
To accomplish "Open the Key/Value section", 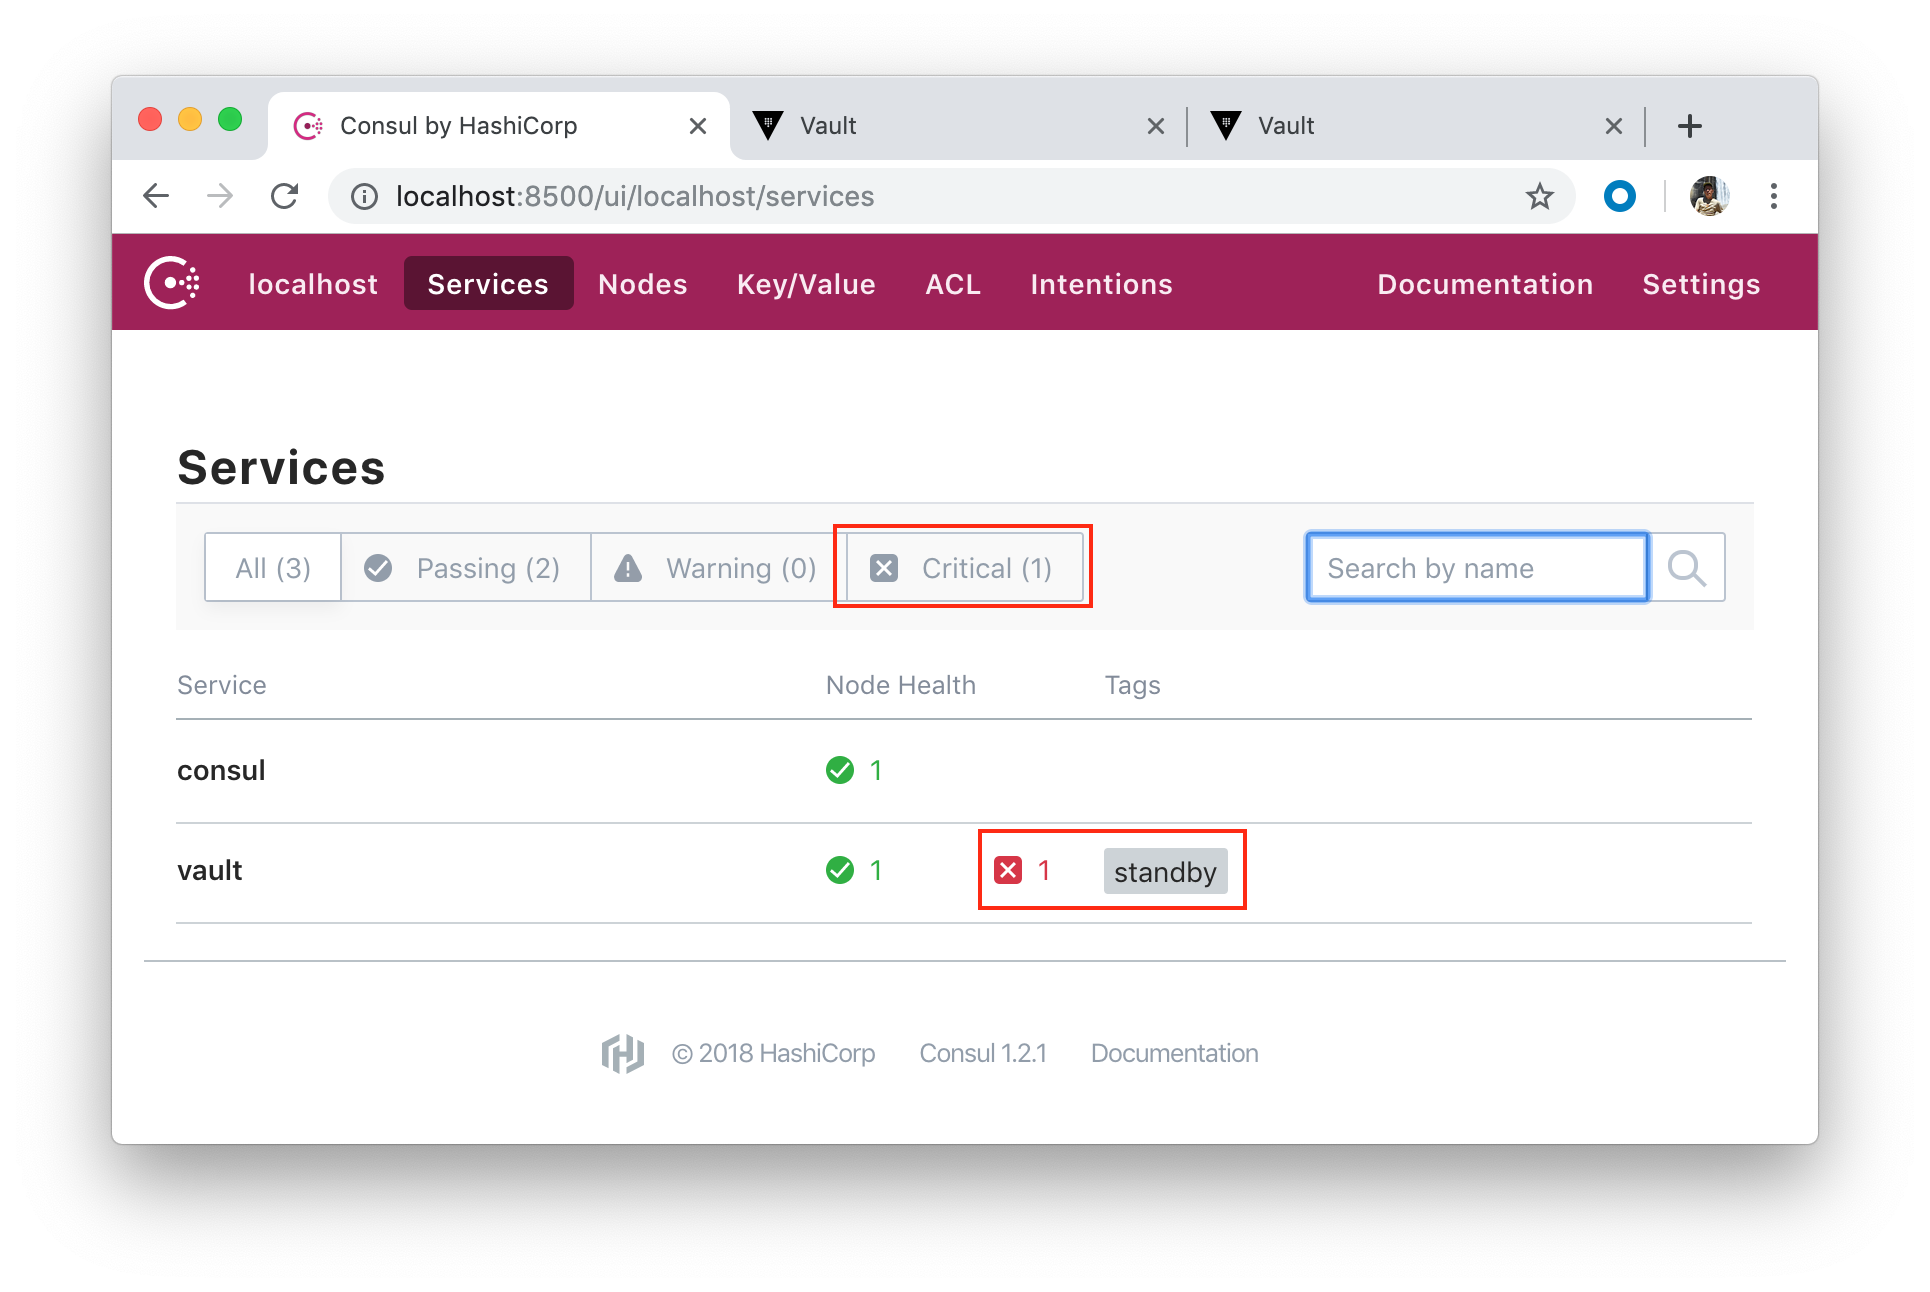I will [806, 284].
